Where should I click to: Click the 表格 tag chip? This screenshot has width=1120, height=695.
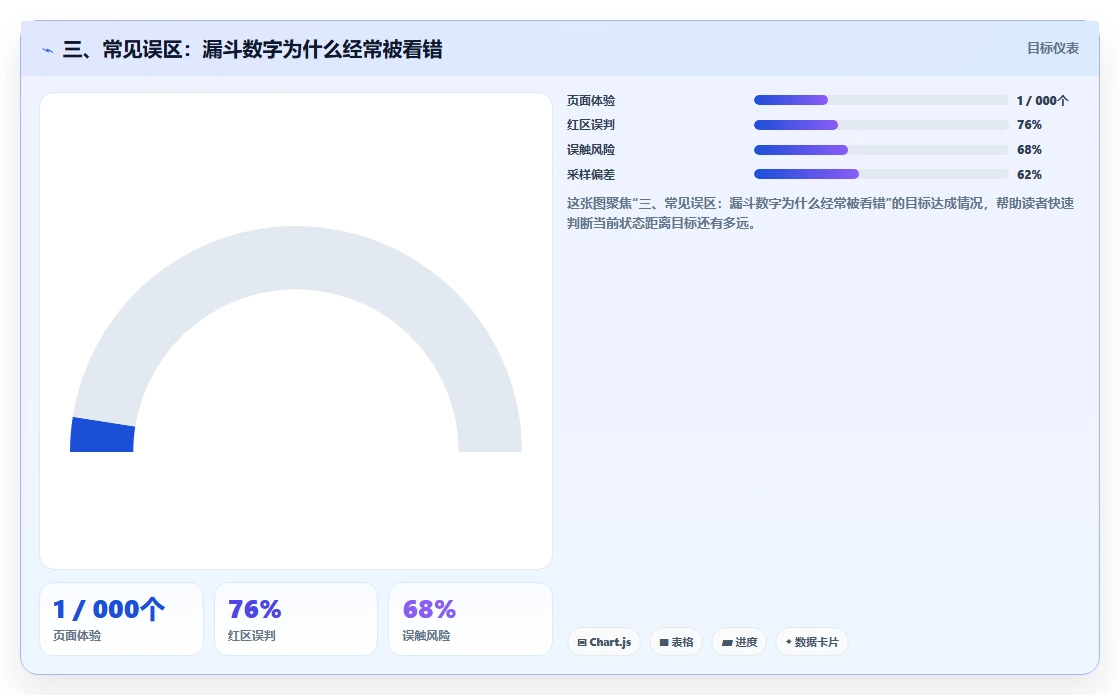[676, 641]
